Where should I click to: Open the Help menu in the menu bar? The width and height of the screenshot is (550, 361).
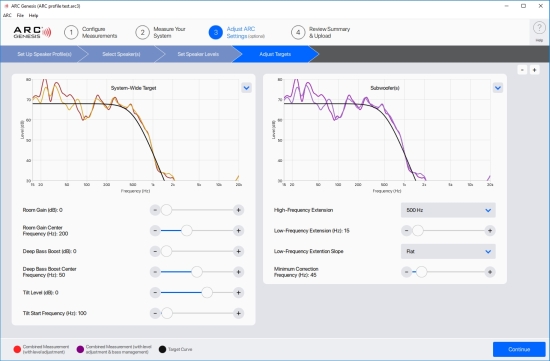coord(33,15)
